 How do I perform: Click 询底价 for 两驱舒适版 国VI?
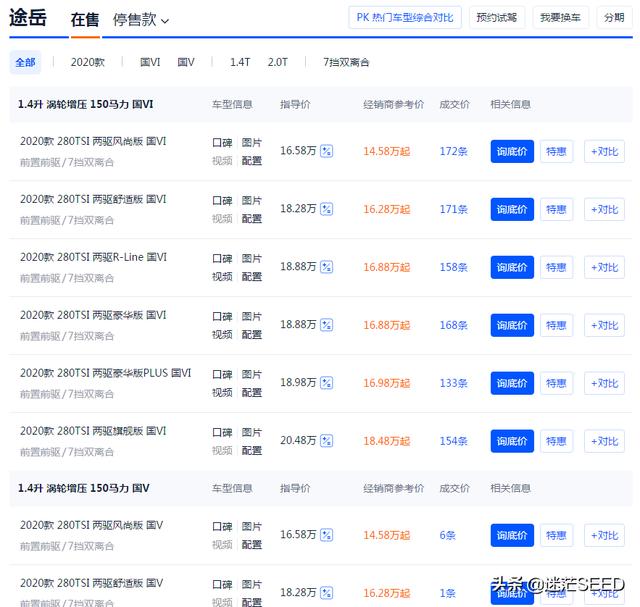(x=512, y=209)
